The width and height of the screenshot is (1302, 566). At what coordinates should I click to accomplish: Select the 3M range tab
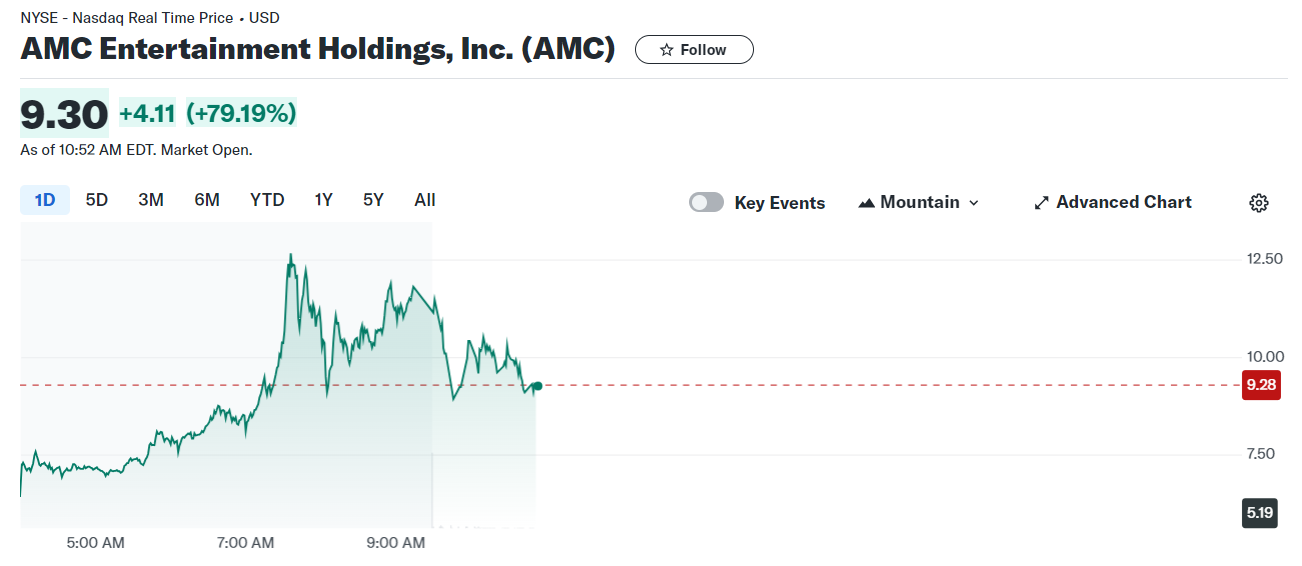[151, 200]
